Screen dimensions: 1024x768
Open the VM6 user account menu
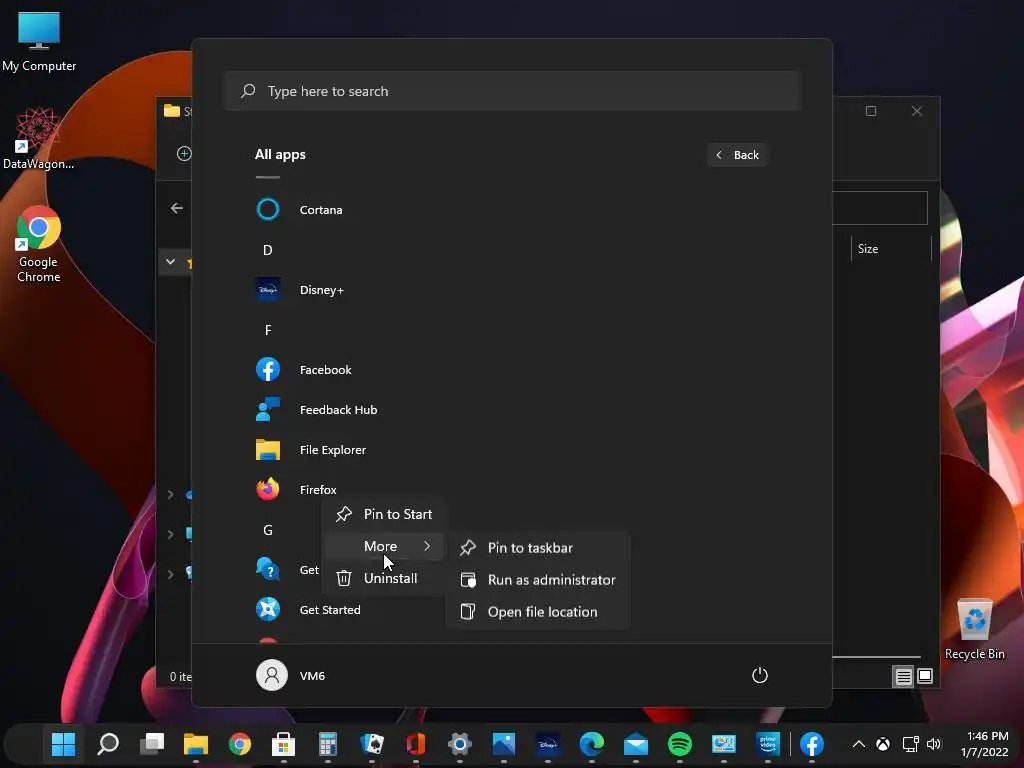pos(291,675)
